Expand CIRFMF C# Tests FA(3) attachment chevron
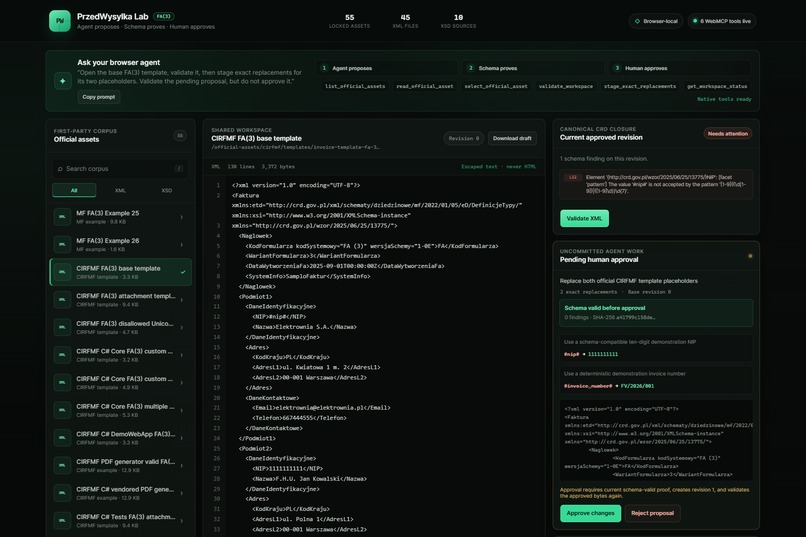Image resolution: width=806 pixels, height=537 pixels. coord(181,521)
